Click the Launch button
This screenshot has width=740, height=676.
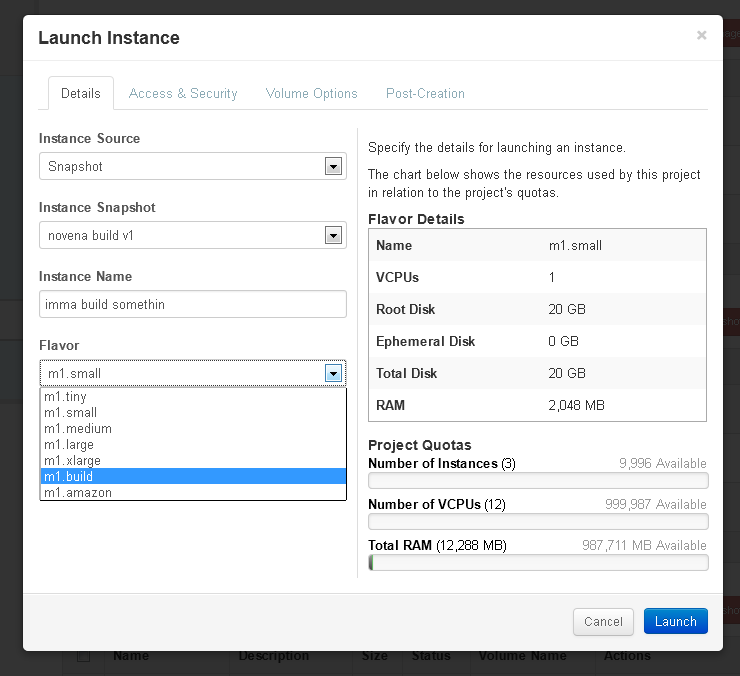click(x=676, y=621)
